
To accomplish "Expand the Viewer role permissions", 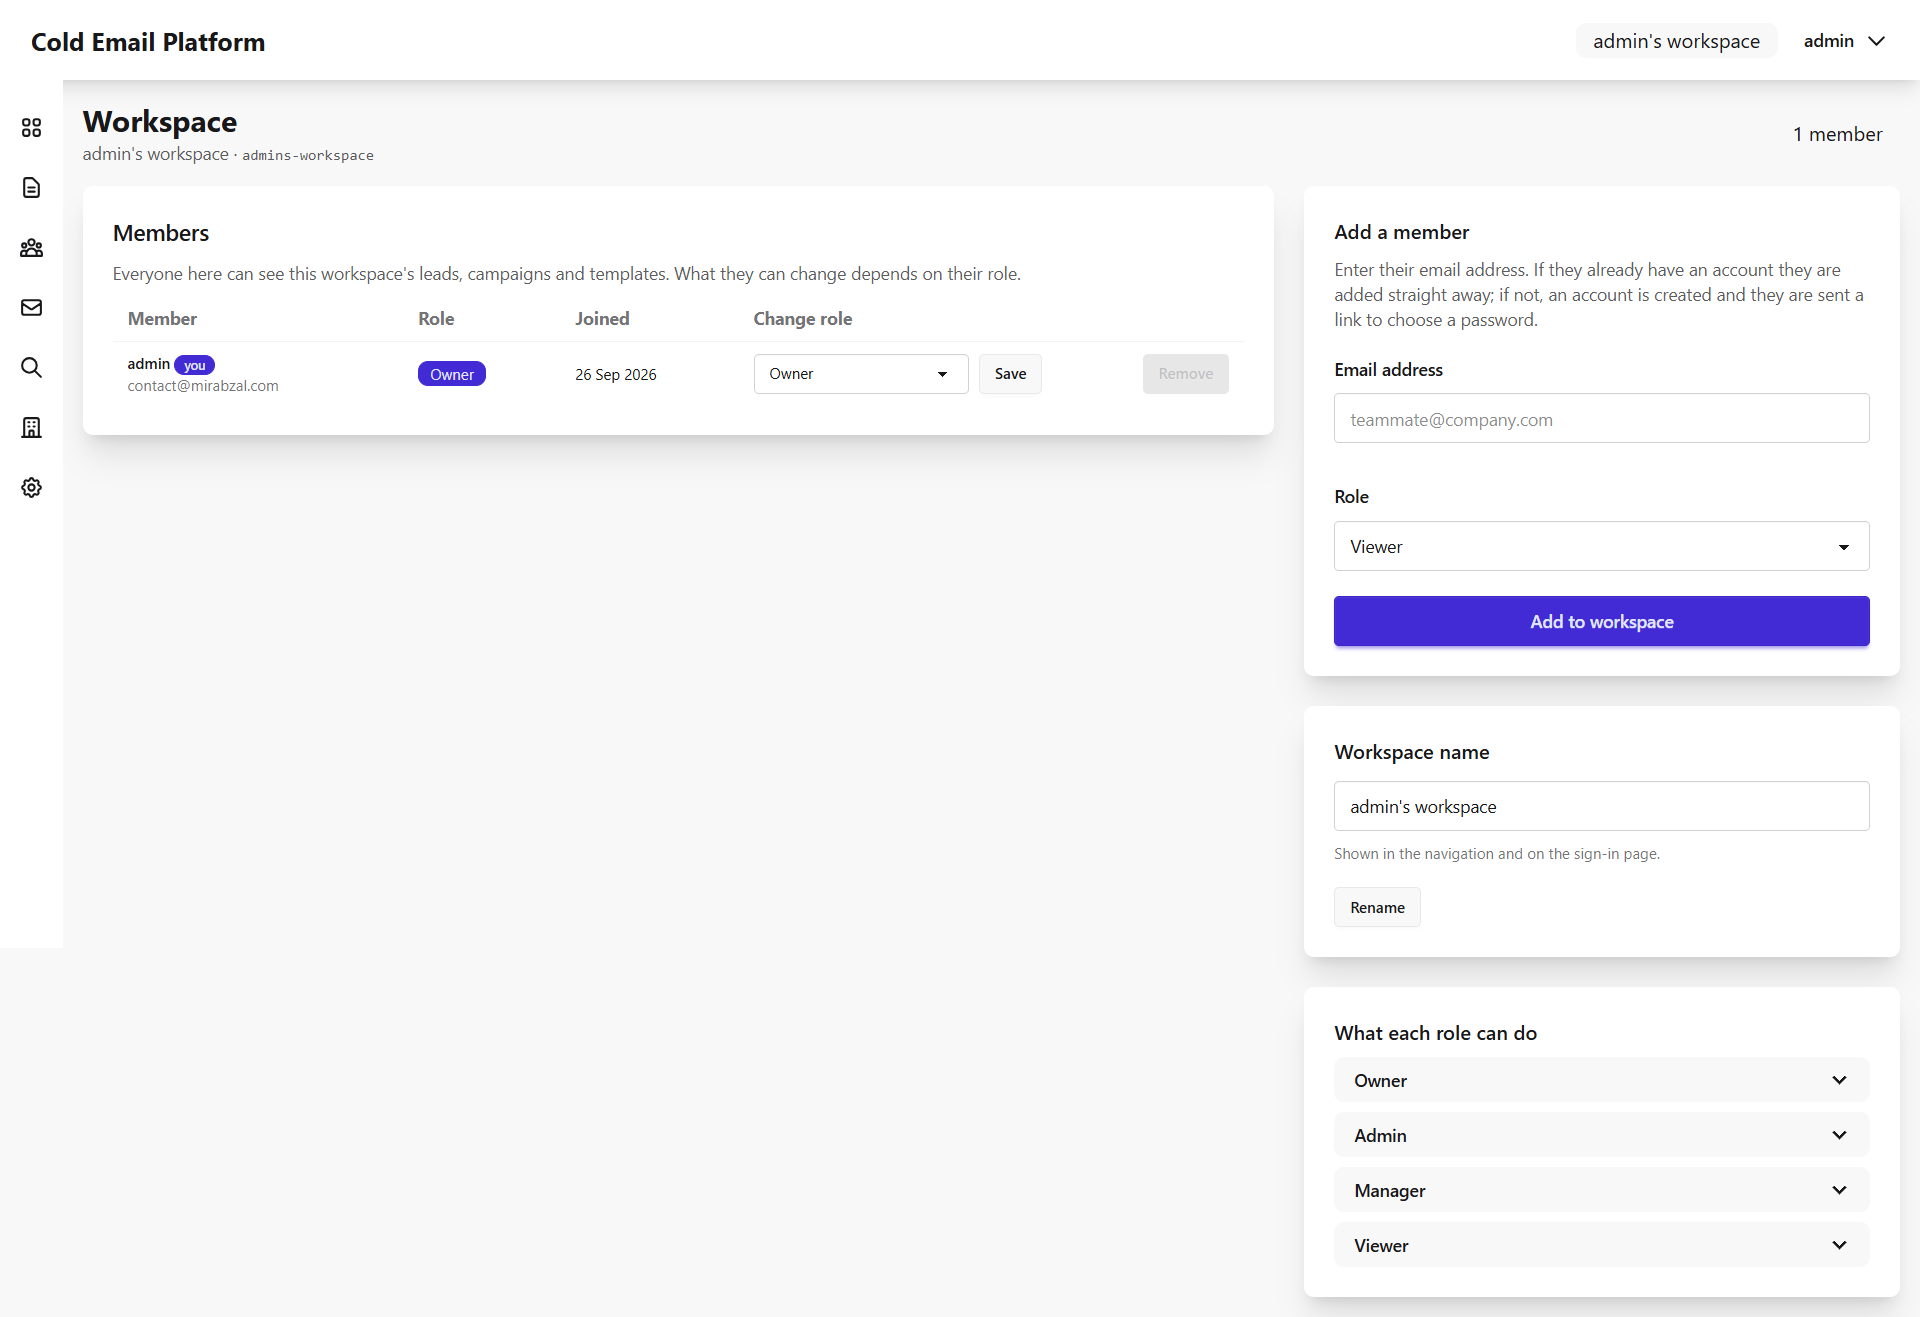I will (1601, 1245).
